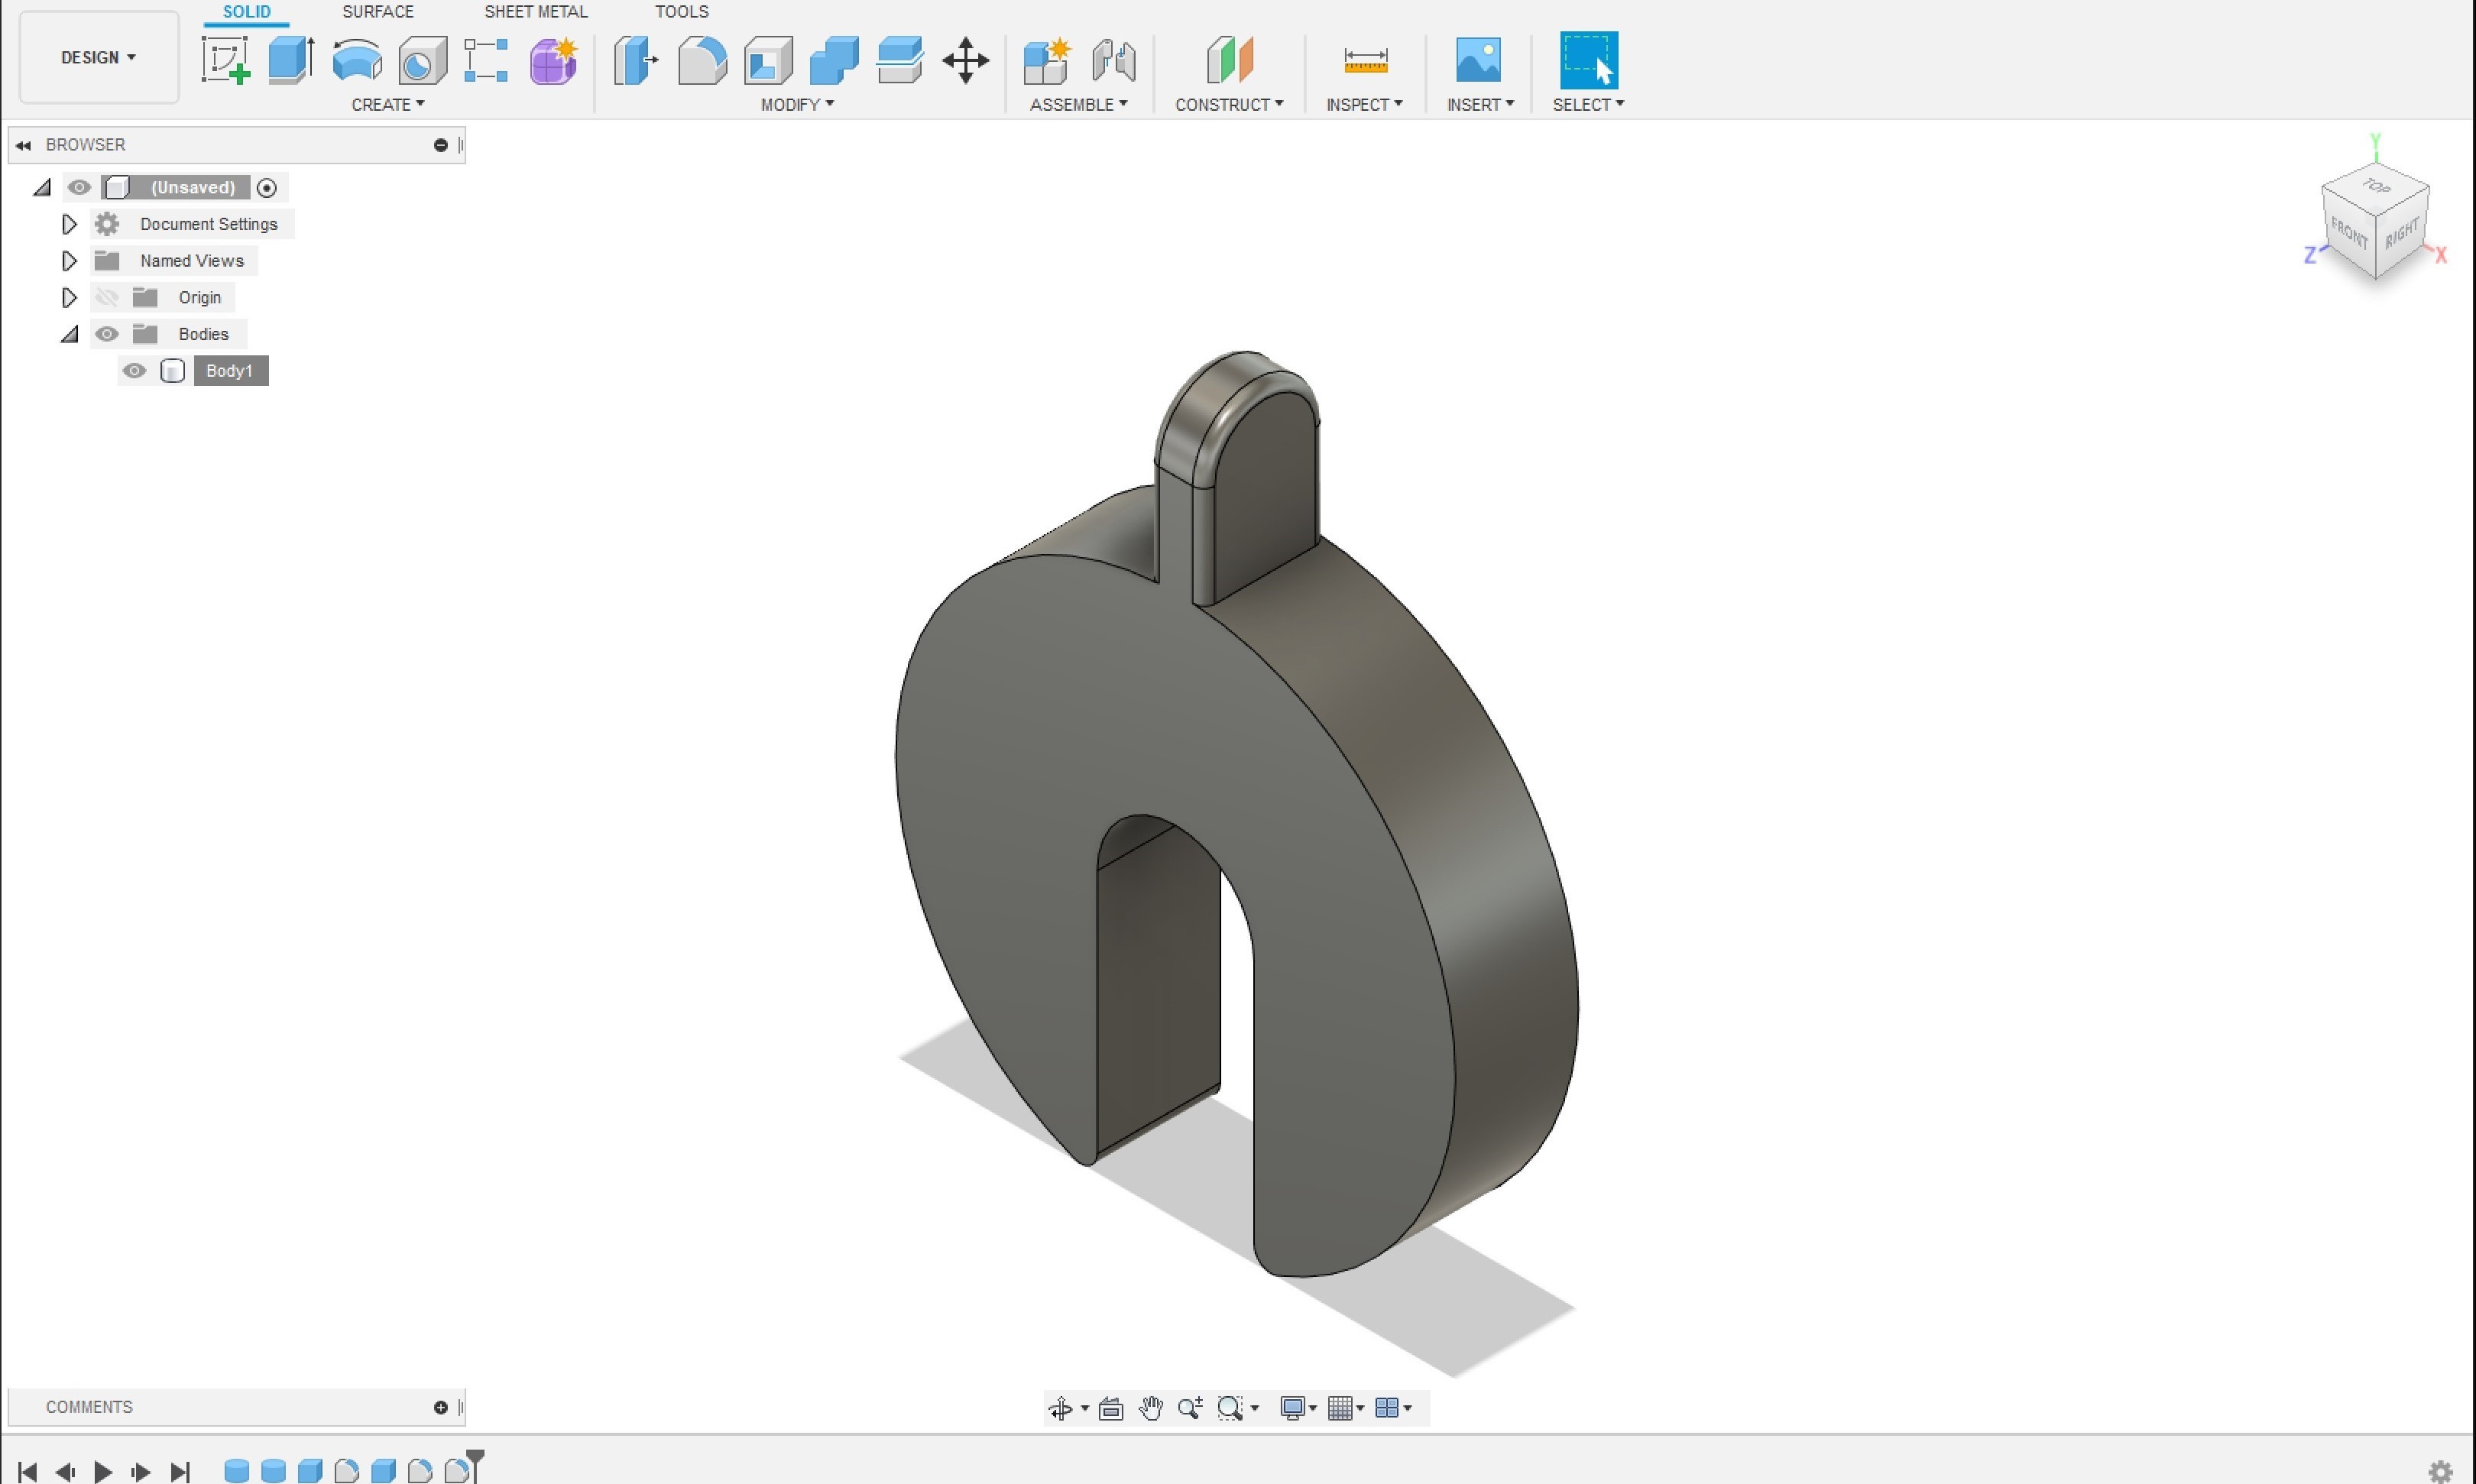2476x1484 pixels.
Task: Select the Revolve tool
Action: (357, 60)
